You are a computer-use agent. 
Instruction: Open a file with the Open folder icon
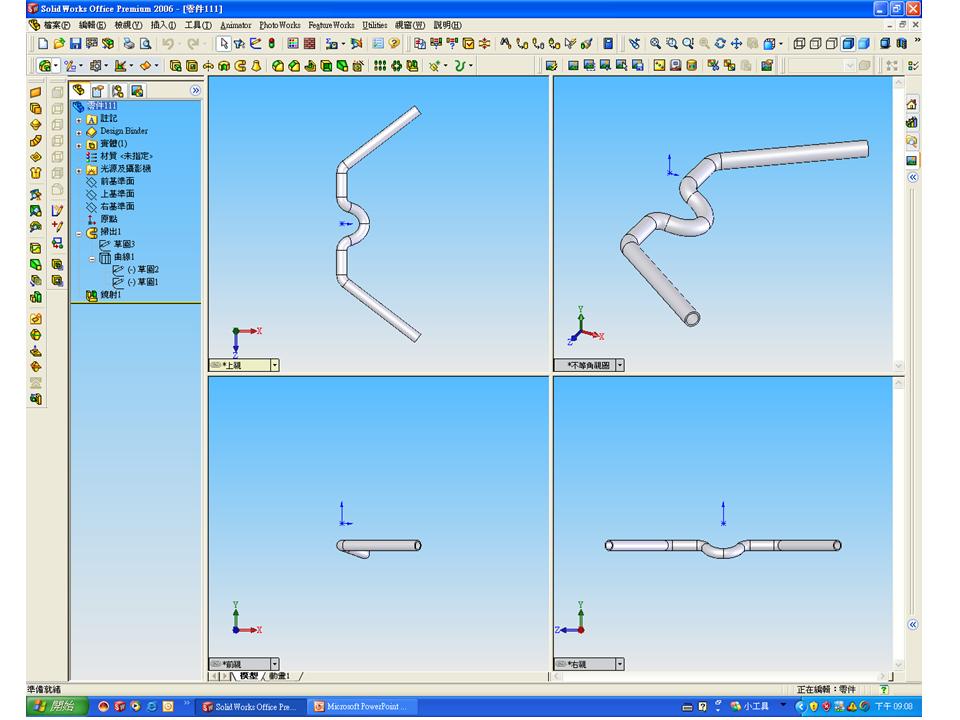point(59,43)
